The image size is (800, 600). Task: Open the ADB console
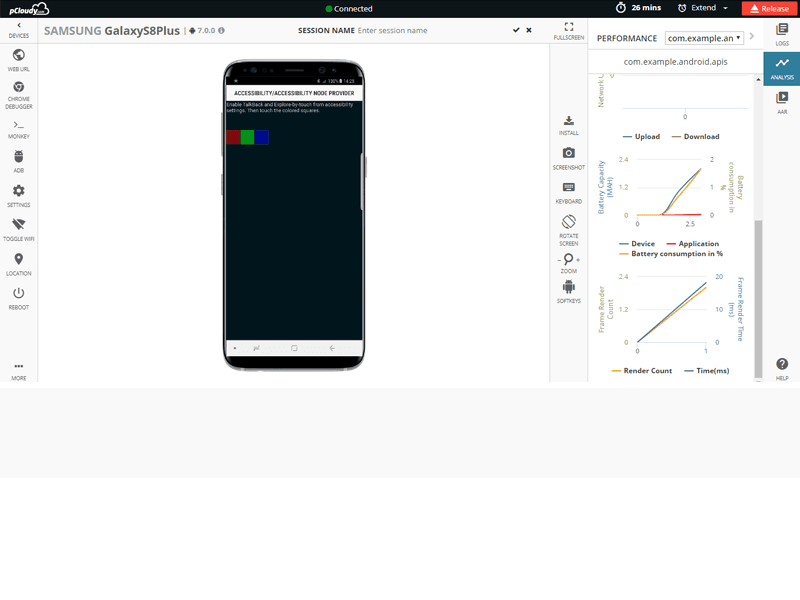click(19, 162)
